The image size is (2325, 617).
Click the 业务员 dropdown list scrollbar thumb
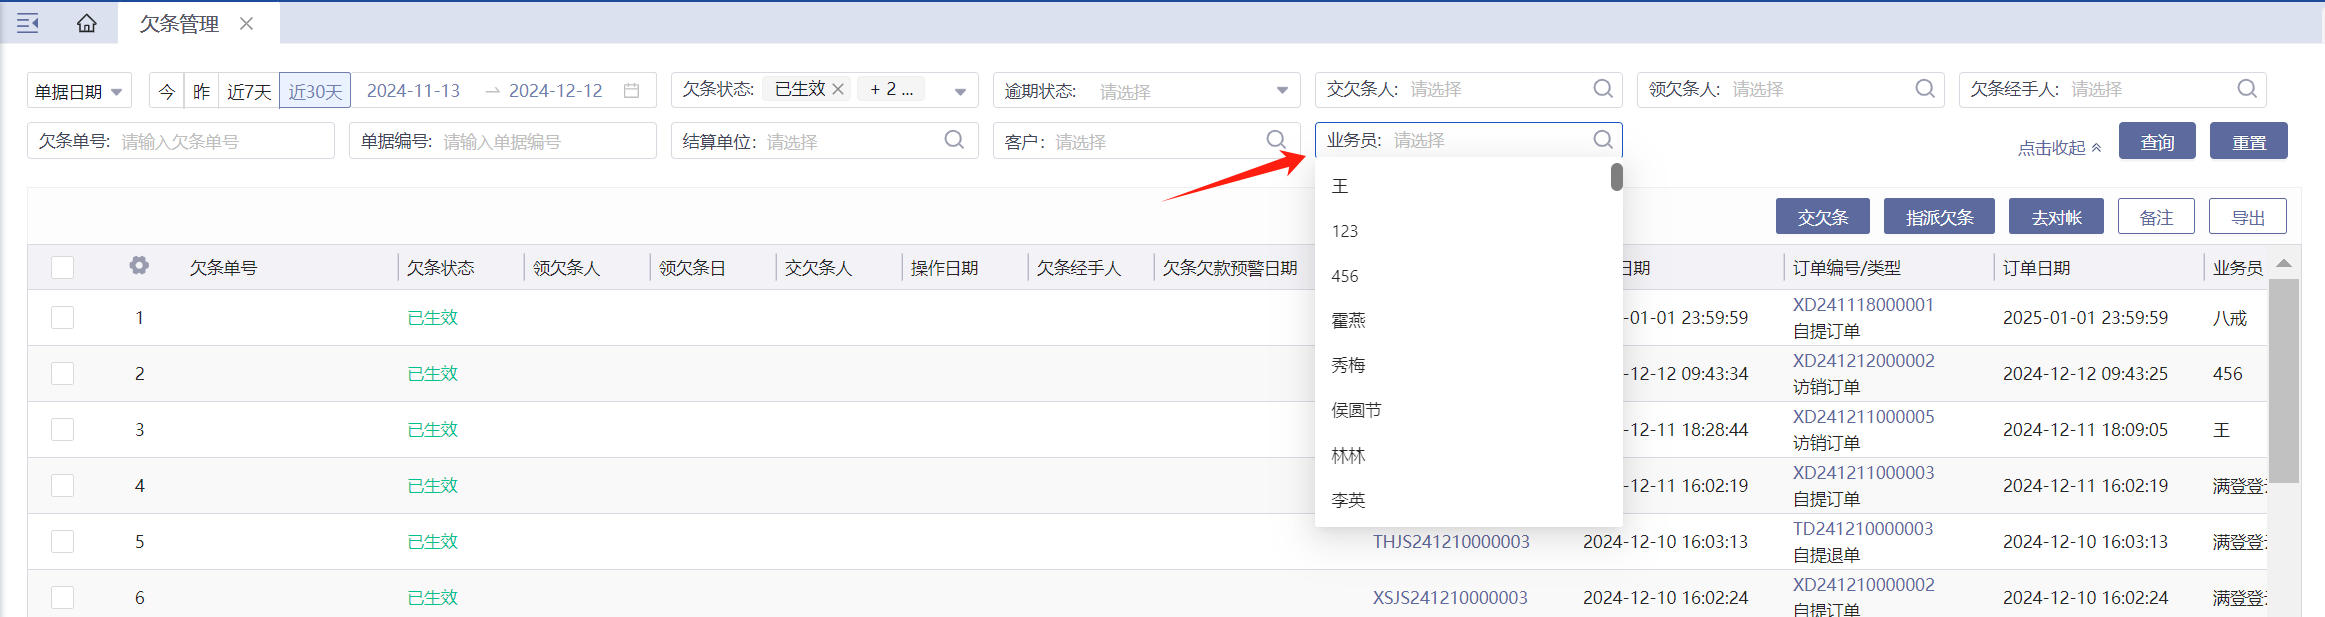point(1616,177)
